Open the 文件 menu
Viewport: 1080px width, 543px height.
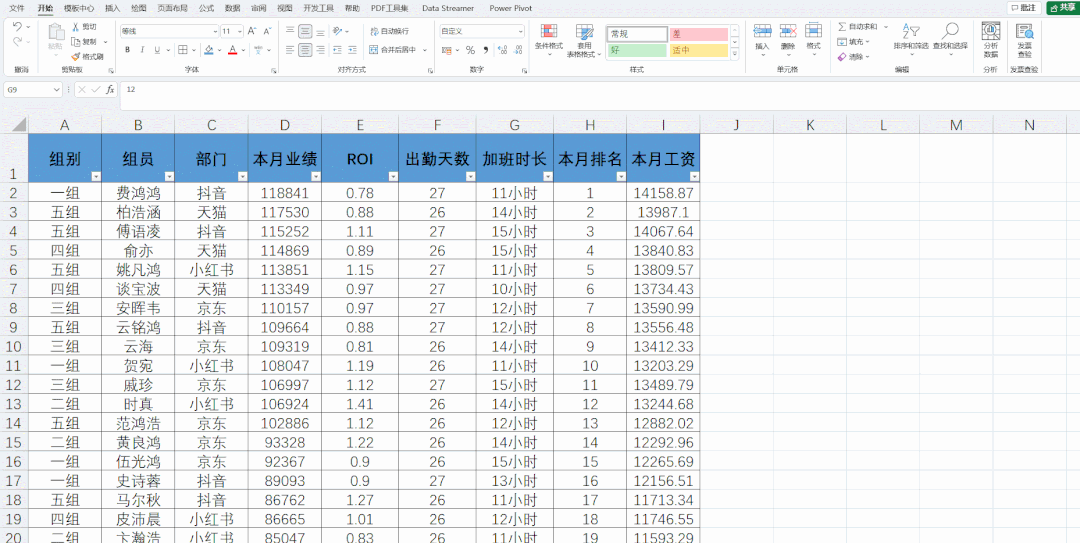[17, 8]
